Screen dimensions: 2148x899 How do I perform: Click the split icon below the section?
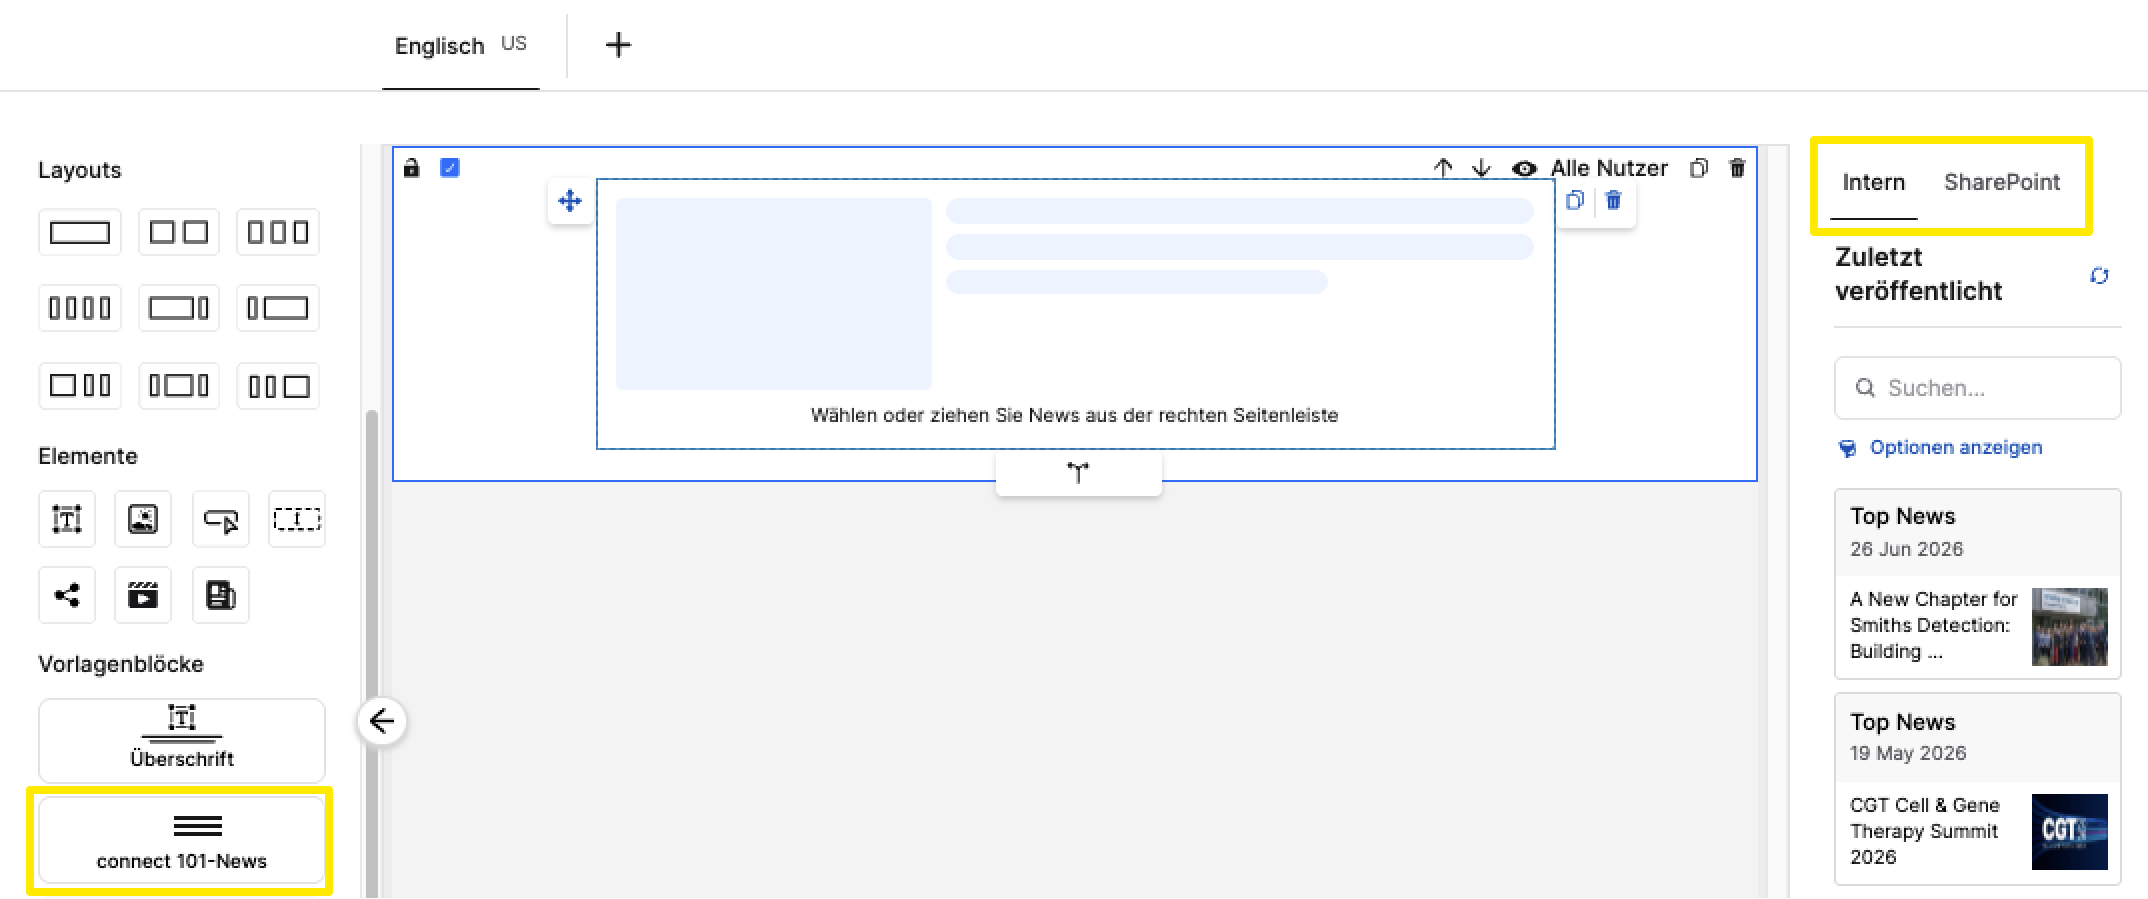pyautogui.click(x=1078, y=473)
